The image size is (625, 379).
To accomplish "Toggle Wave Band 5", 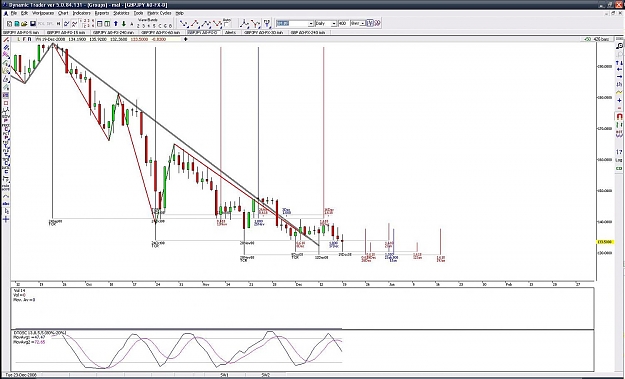I will point(154,26).
